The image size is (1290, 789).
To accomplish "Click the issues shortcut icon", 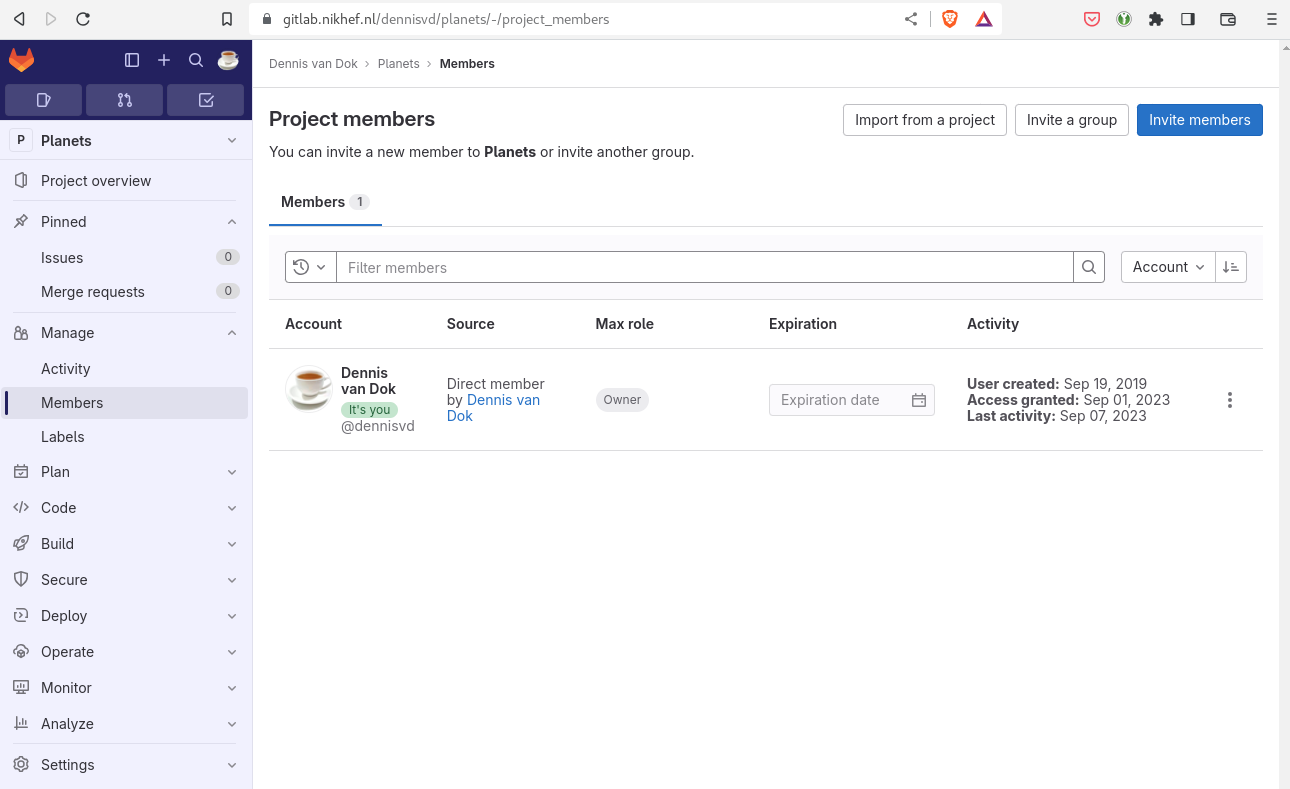I will coord(44,100).
